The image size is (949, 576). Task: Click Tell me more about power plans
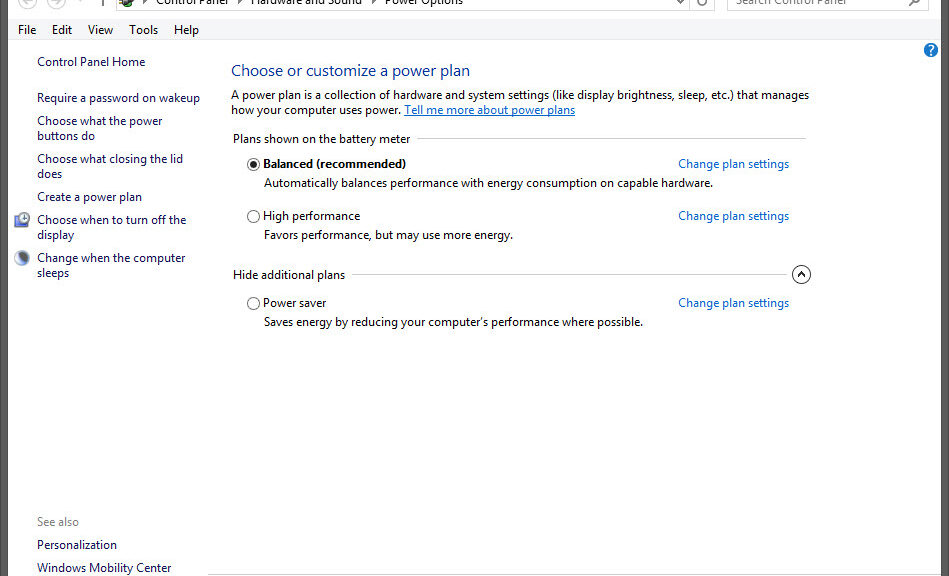click(x=489, y=110)
